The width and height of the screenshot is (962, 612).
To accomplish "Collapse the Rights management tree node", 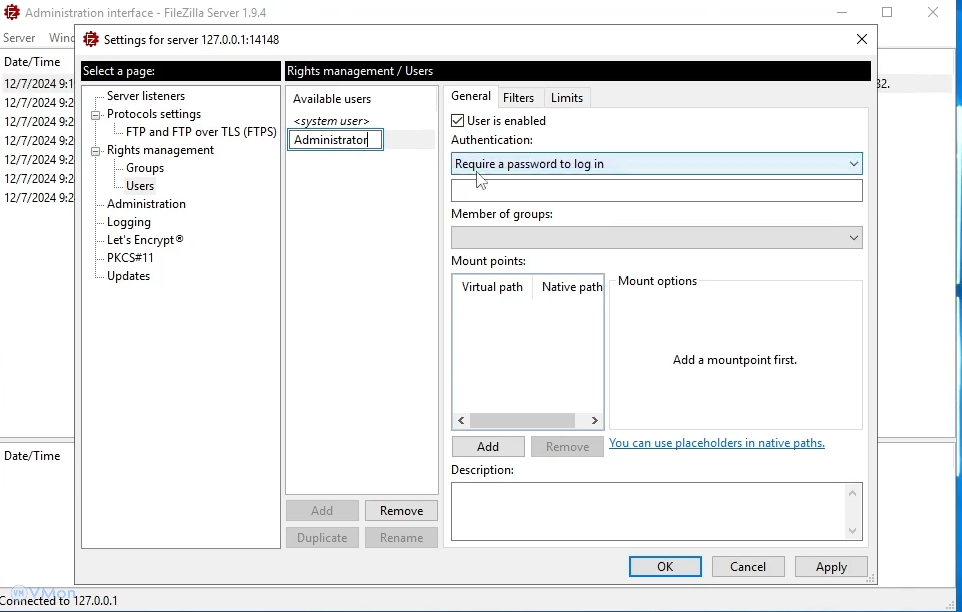I will click(97, 151).
